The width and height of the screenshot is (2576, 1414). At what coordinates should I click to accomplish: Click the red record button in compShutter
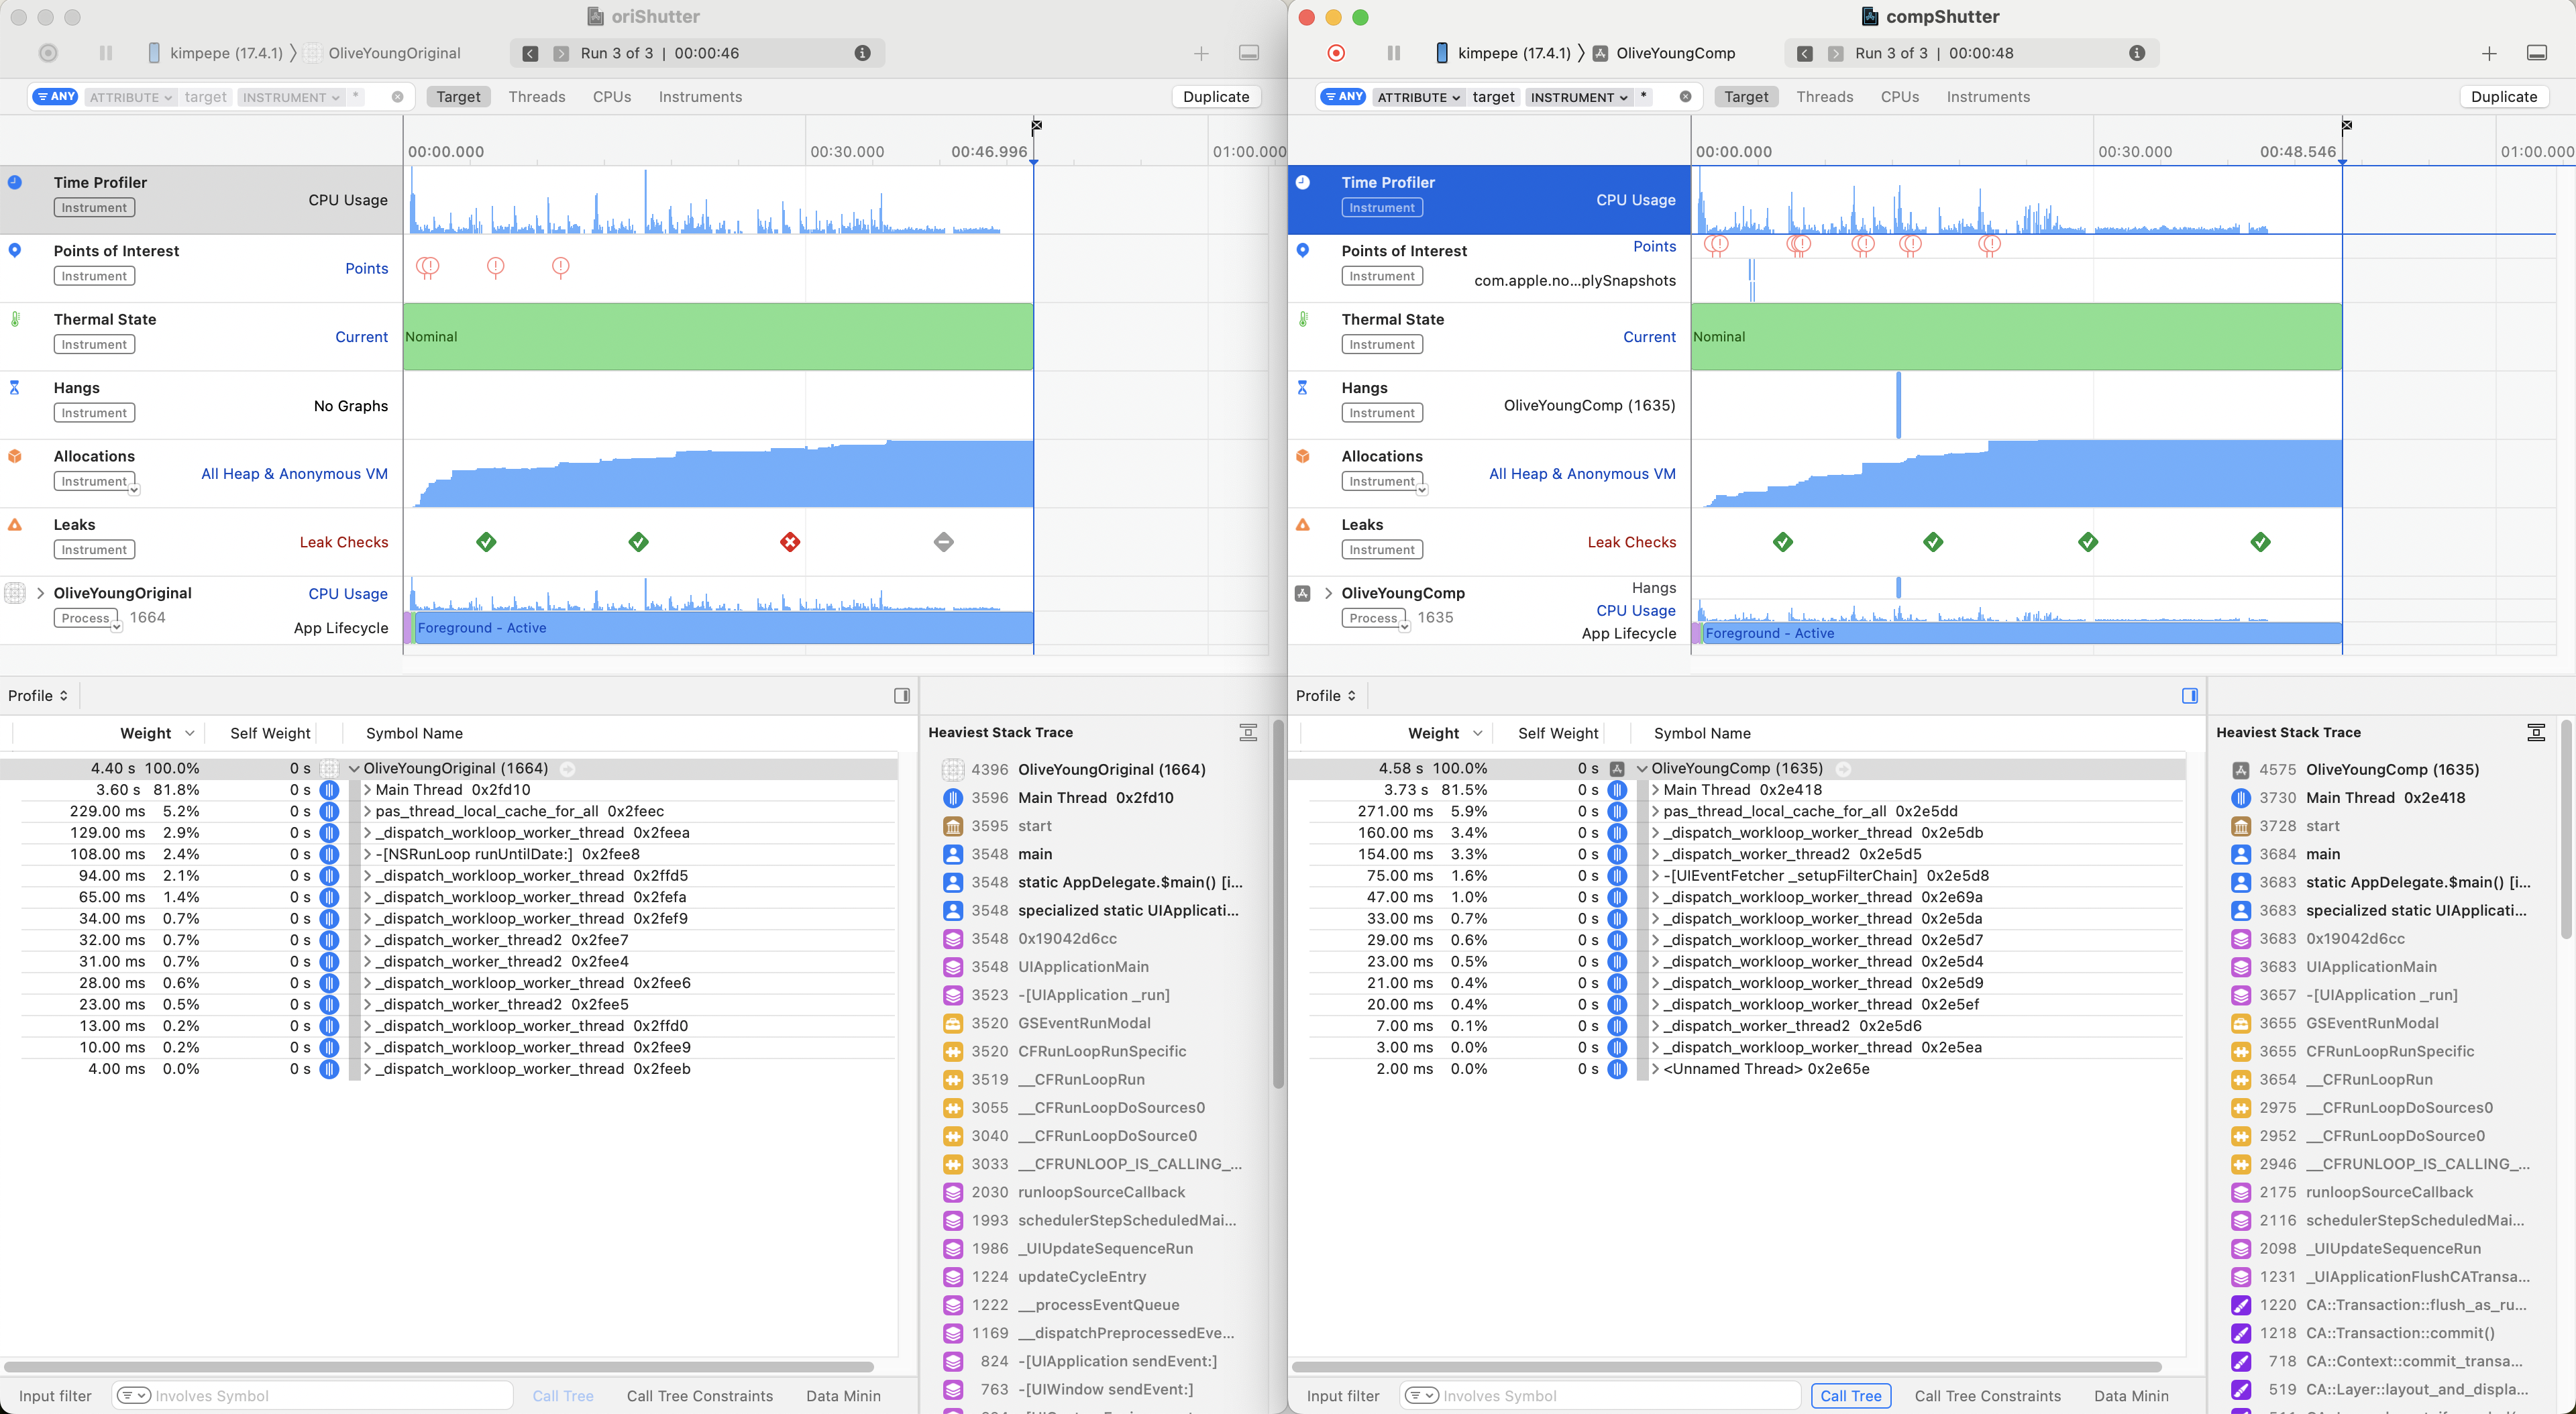[x=1336, y=53]
